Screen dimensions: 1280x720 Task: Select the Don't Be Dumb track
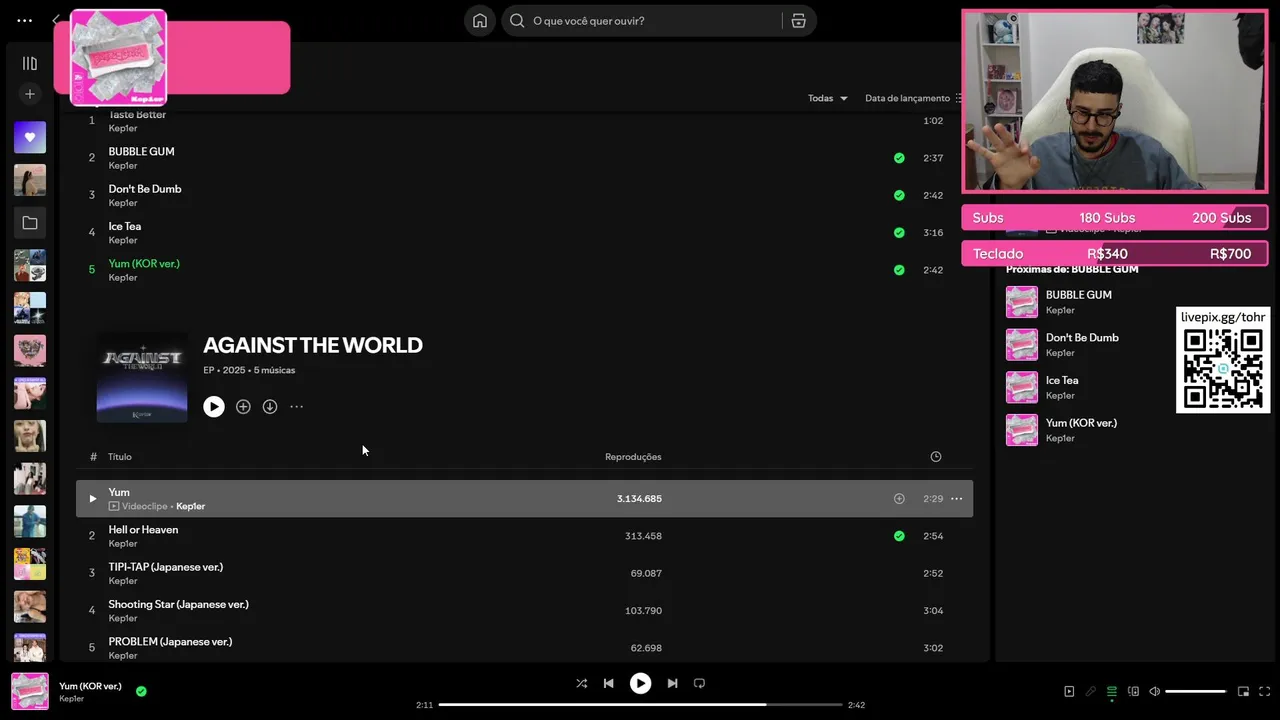145,189
